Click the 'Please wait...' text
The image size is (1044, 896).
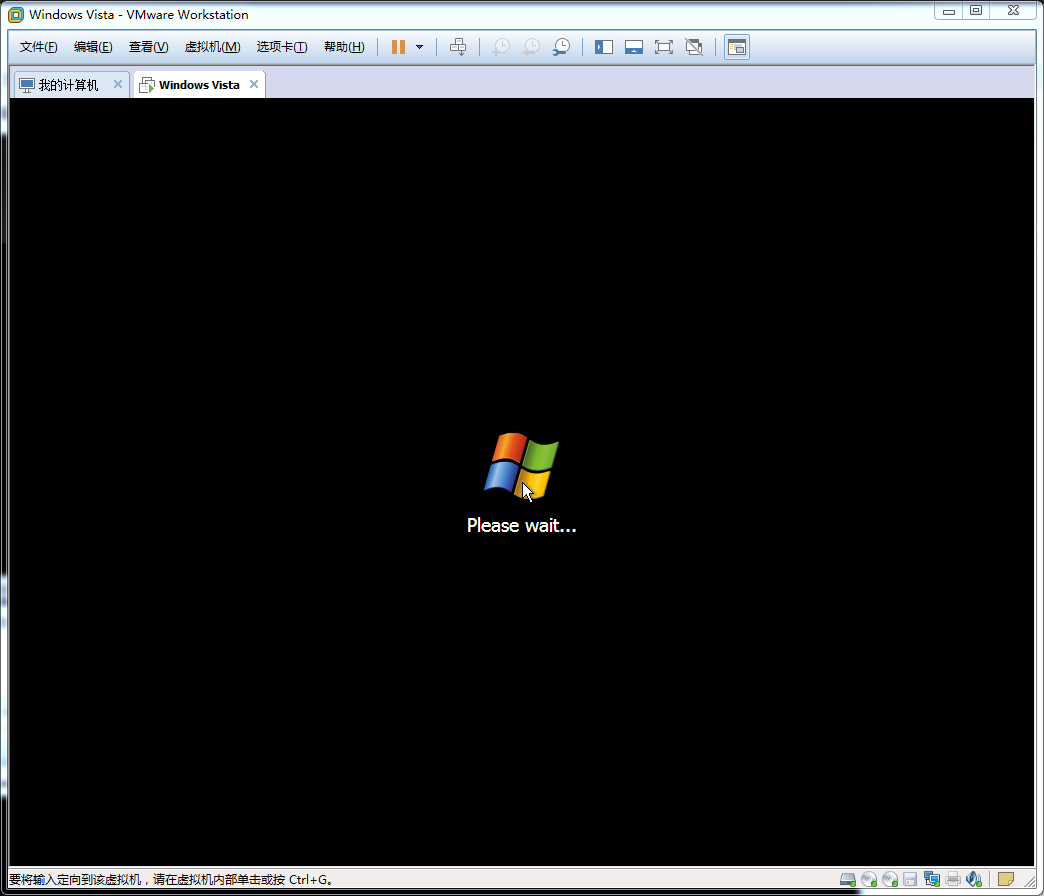click(x=521, y=526)
